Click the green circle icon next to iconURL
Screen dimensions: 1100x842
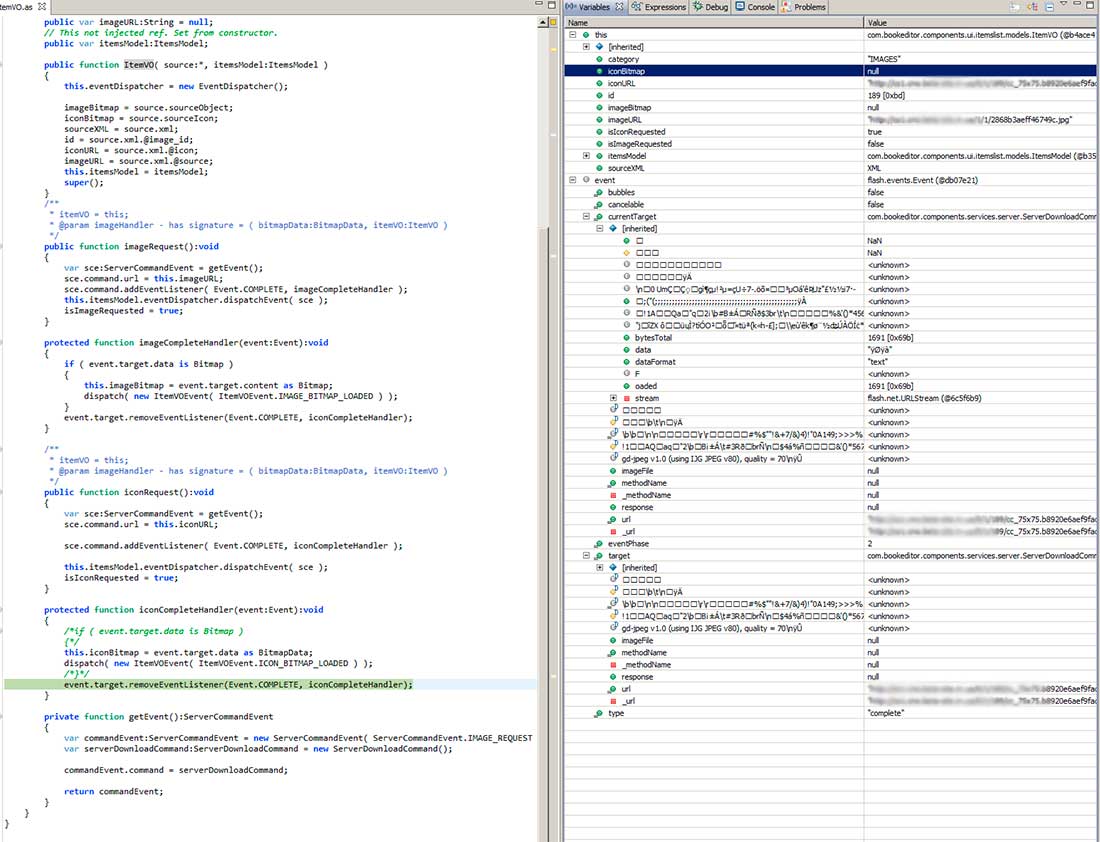(599, 83)
